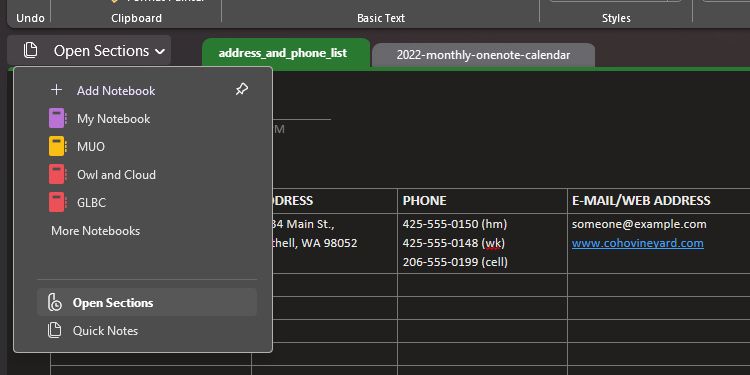Choose Add Notebook from the list
The height and width of the screenshot is (375, 750).
pos(116,90)
